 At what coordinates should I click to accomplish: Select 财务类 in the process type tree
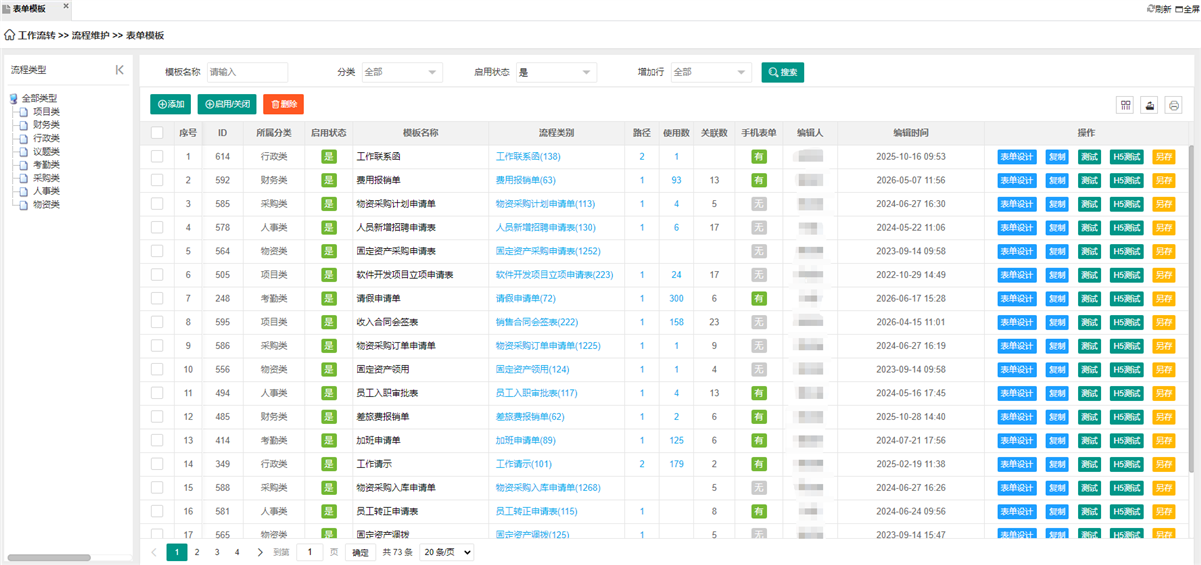coord(46,125)
